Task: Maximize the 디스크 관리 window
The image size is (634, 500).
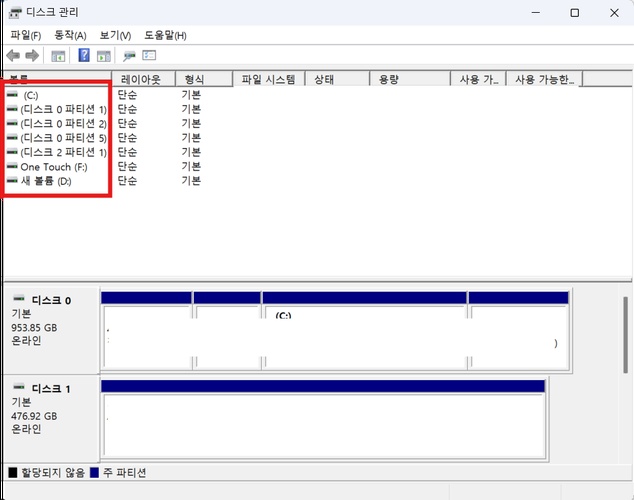Action: pos(575,13)
